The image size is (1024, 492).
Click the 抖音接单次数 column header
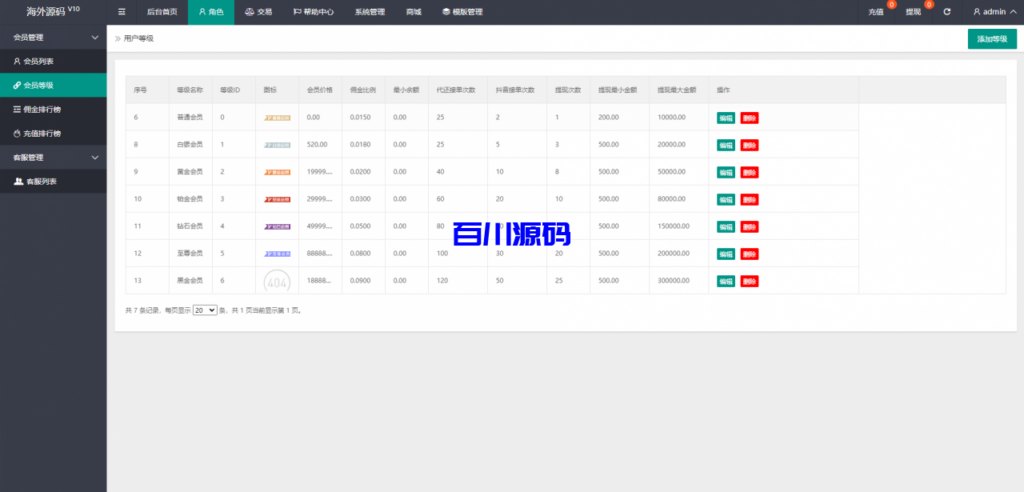click(x=515, y=90)
